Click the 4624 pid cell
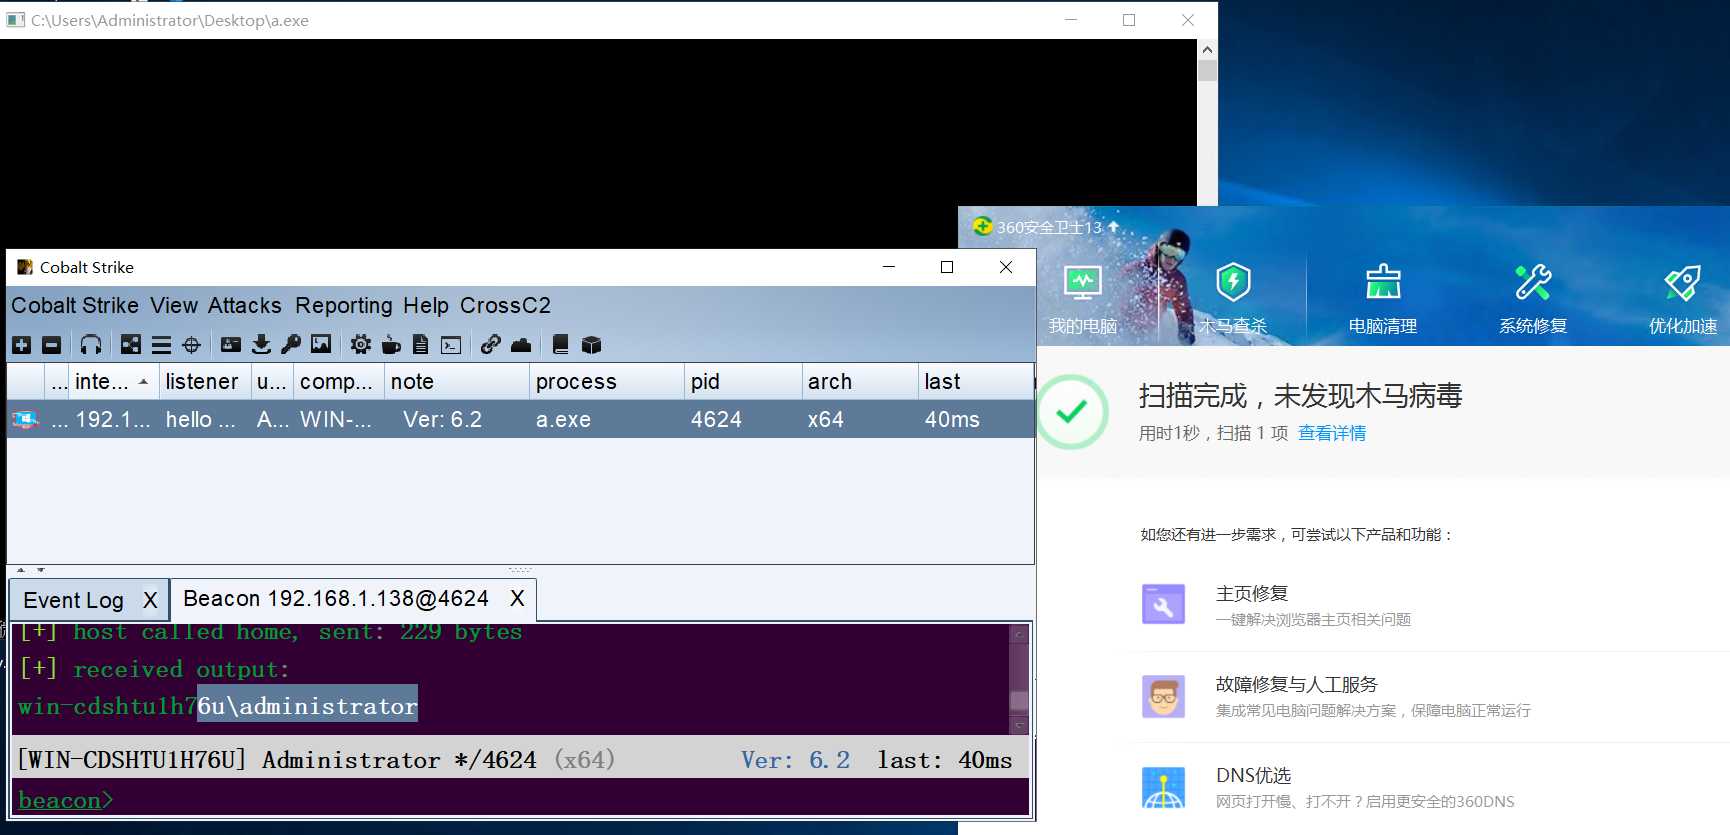This screenshot has width=1730, height=835. 742,420
